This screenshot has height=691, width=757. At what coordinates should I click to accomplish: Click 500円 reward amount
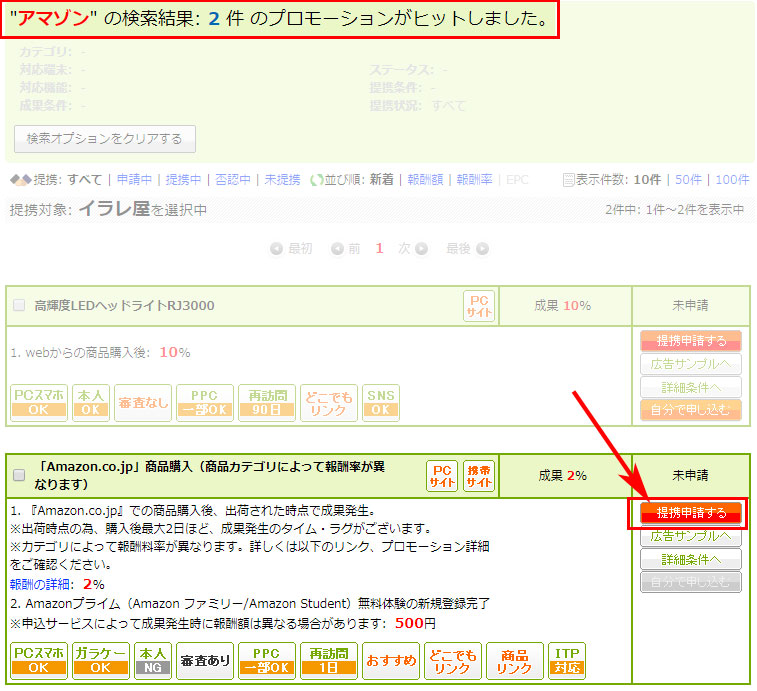(415, 623)
